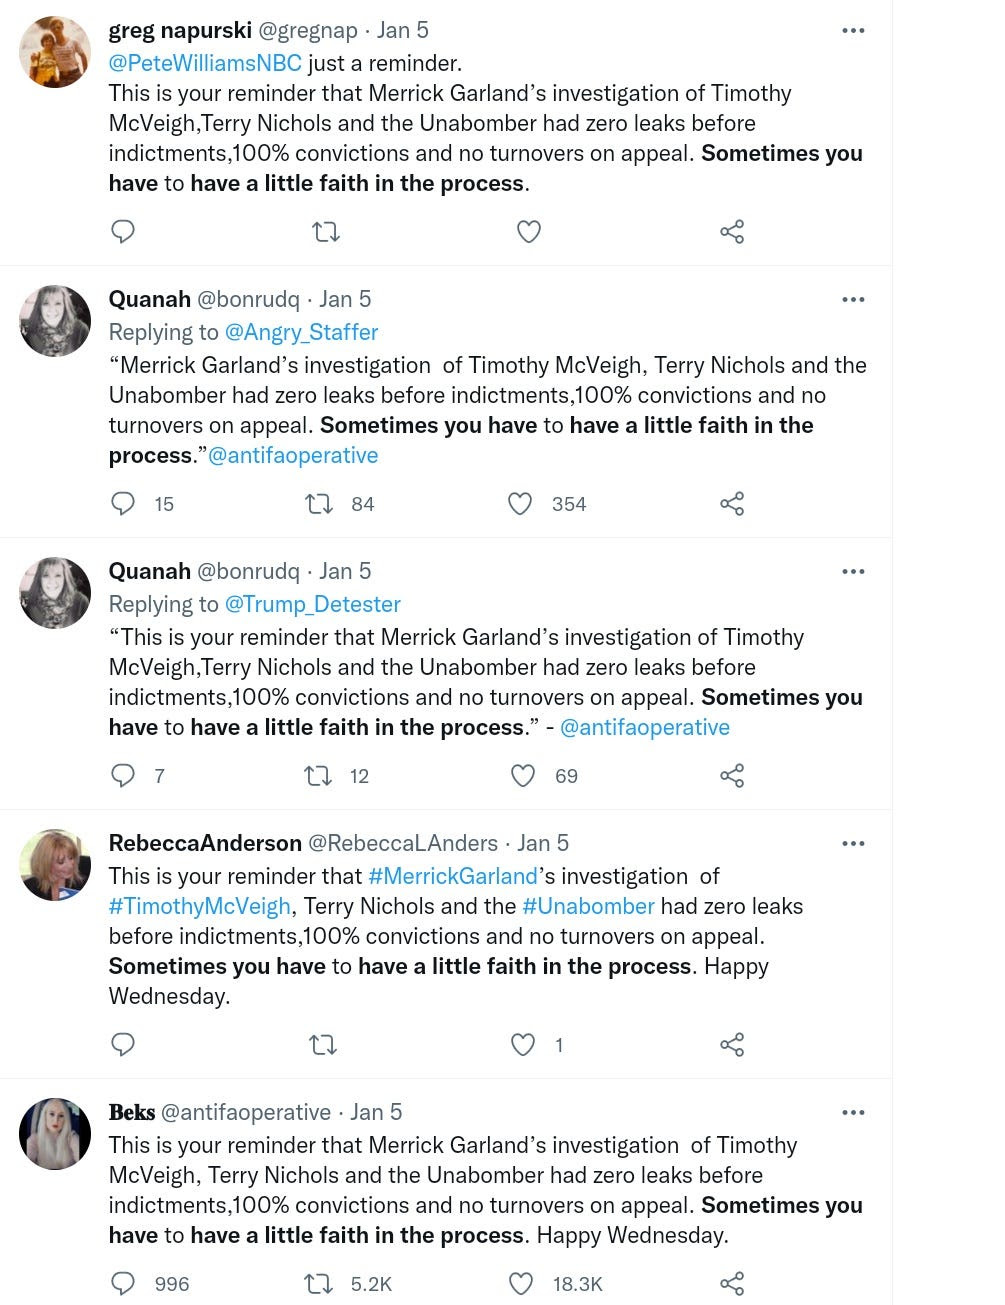Reply to Beks' tweet with 996 replies

pyautogui.click(x=123, y=1283)
